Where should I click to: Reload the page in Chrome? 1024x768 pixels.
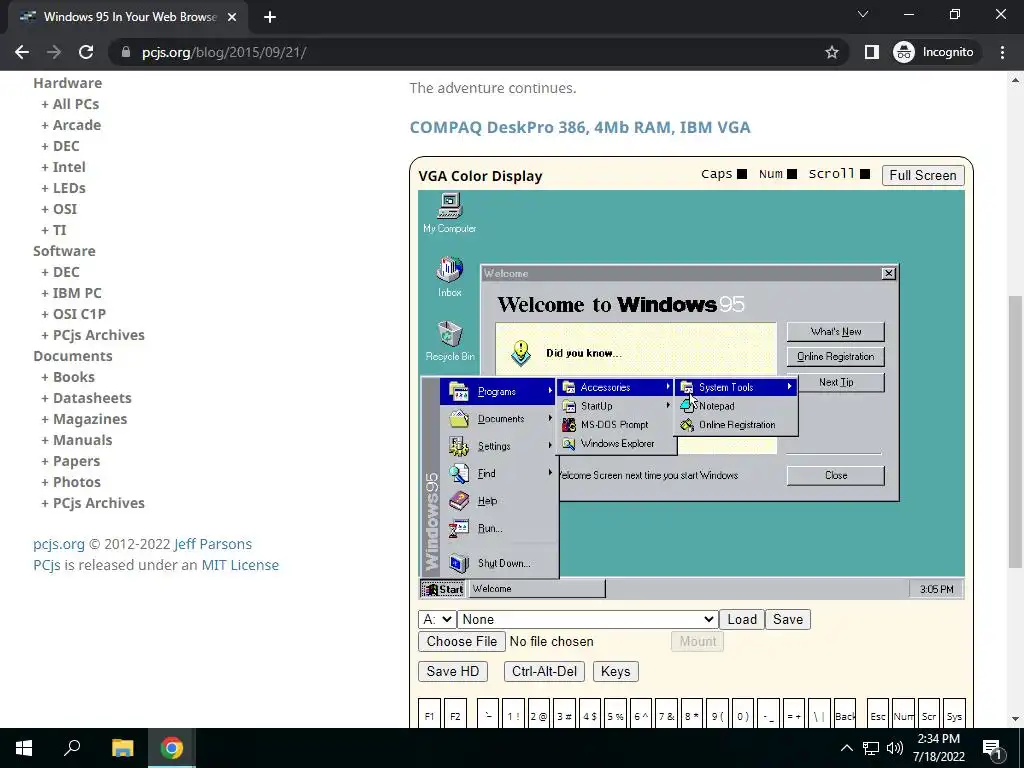point(86,52)
